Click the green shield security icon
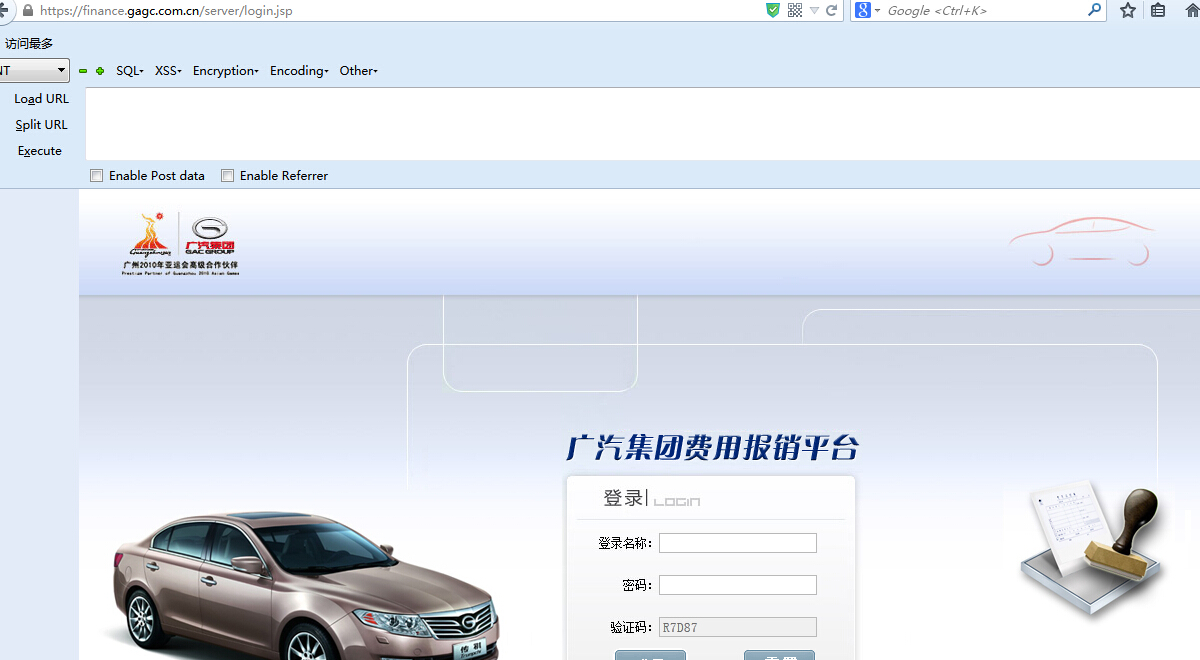This screenshot has width=1200, height=660. tap(773, 10)
